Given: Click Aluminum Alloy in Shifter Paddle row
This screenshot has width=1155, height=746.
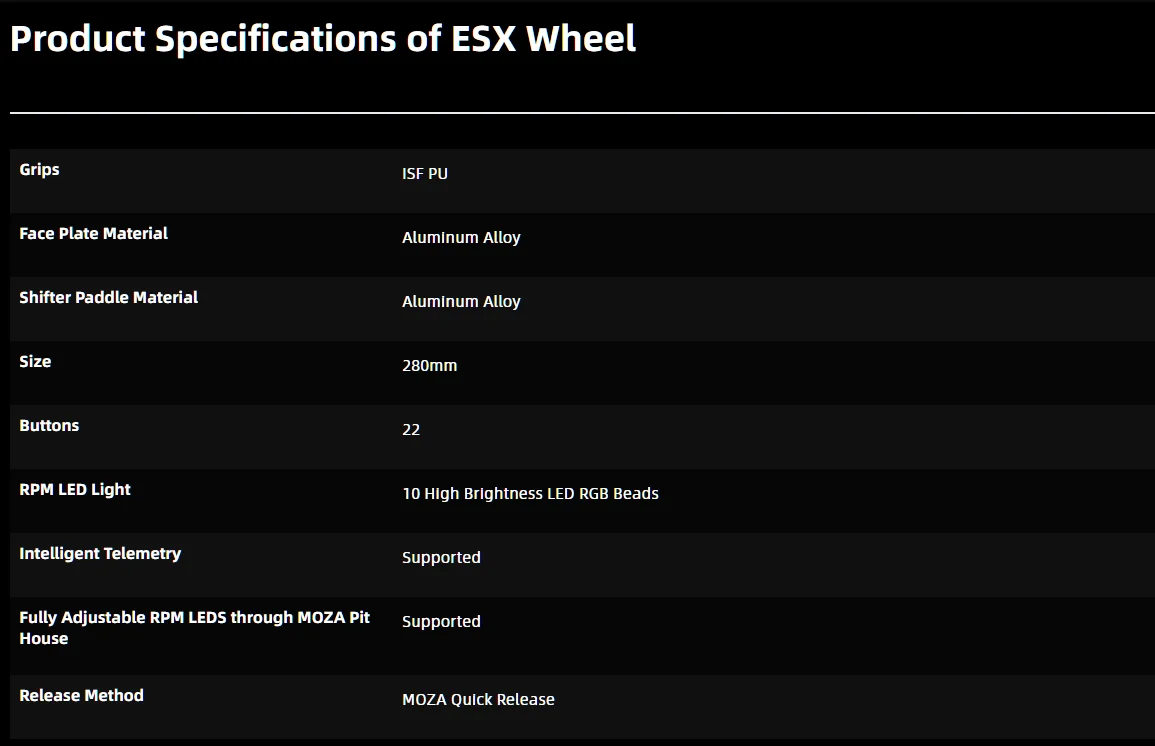Looking at the screenshot, I should [x=461, y=302].
